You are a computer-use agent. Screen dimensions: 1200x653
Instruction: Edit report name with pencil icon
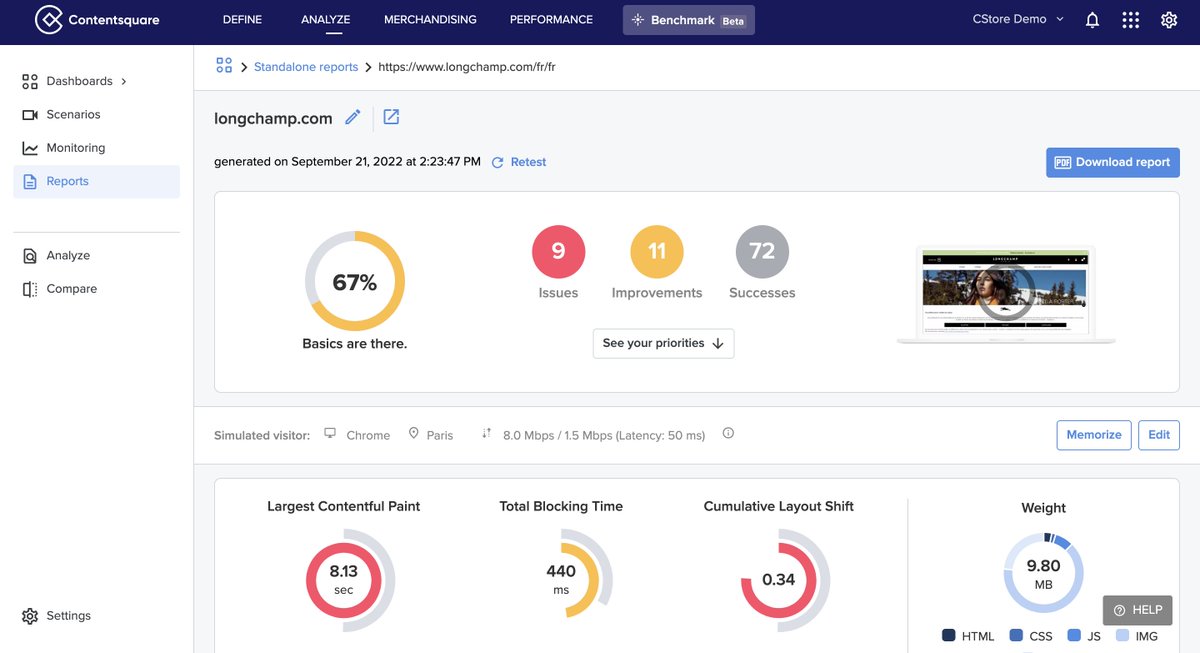click(352, 117)
